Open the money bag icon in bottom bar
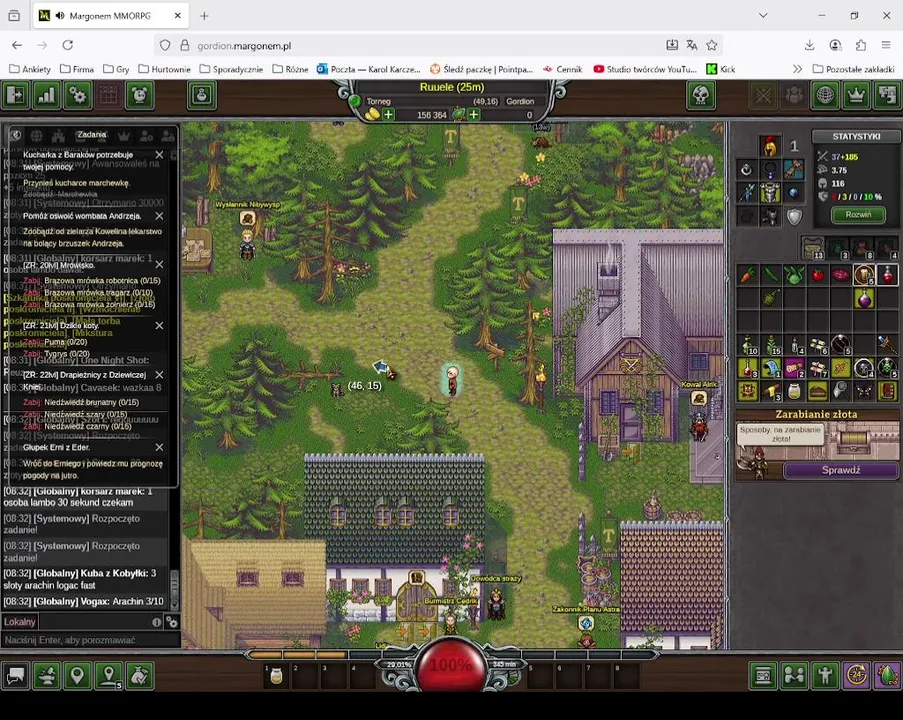 click(x=139, y=675)
